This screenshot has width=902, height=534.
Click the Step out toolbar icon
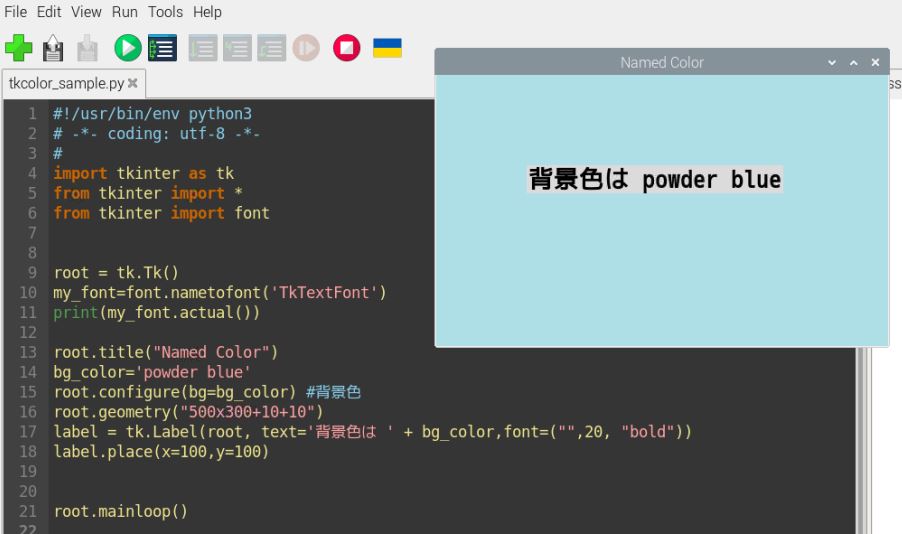[272, 48]
